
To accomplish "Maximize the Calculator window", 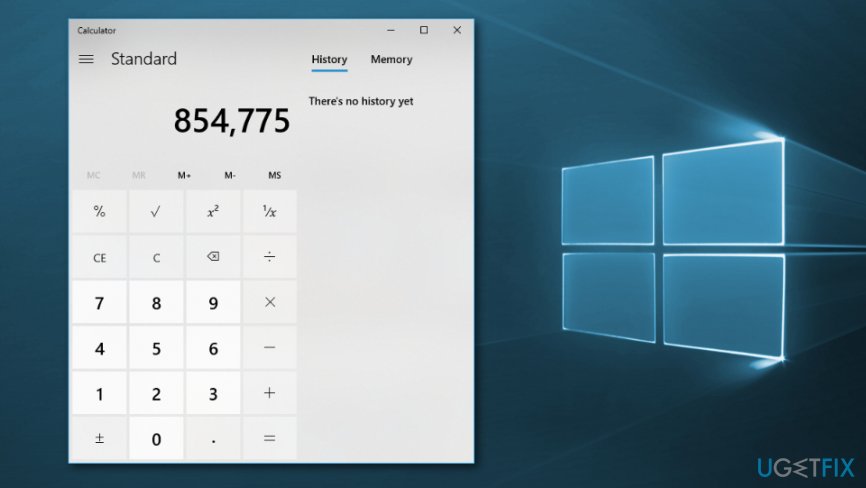I will 424,30.
